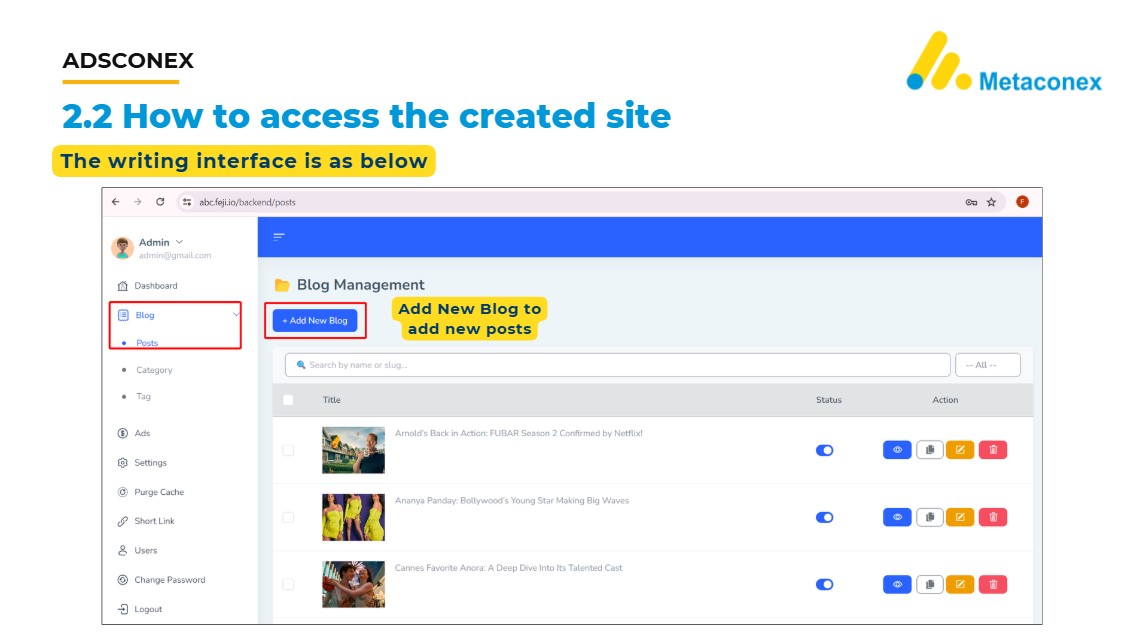Focus the 'Search by name or slug' field

click(x=617, y=365)
